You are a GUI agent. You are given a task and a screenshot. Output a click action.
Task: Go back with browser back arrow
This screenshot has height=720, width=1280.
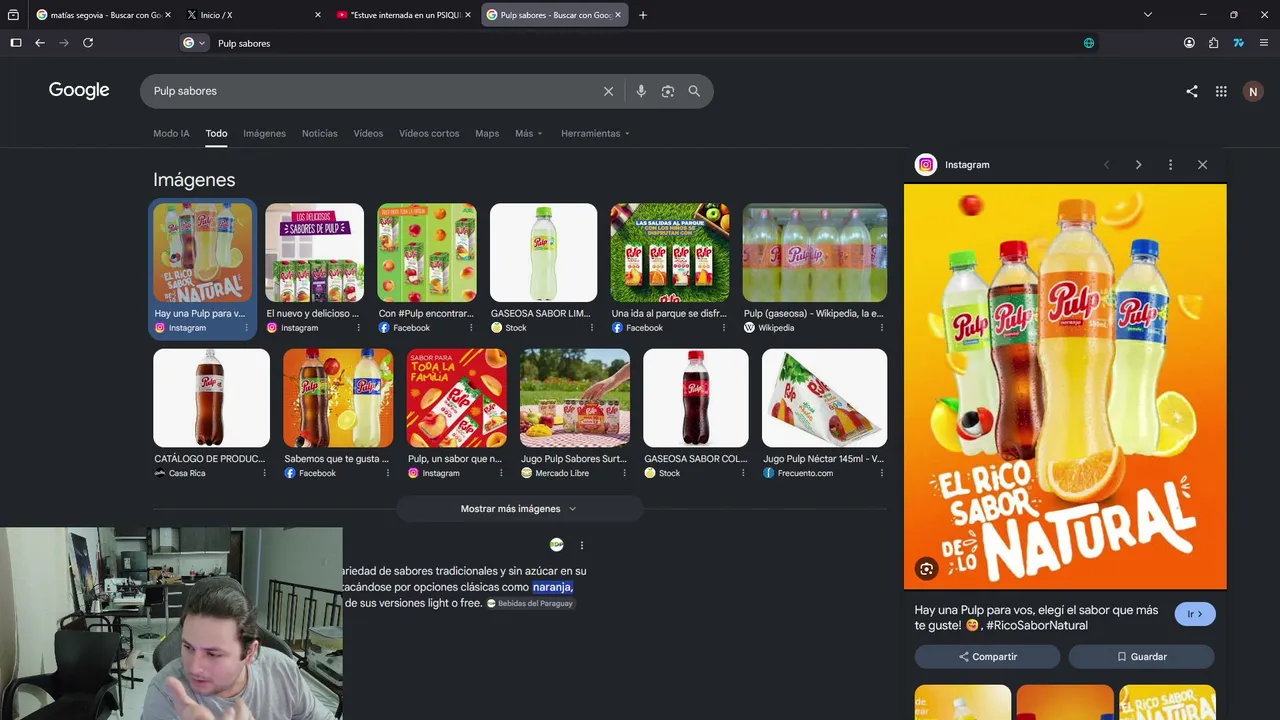[40, 43]
